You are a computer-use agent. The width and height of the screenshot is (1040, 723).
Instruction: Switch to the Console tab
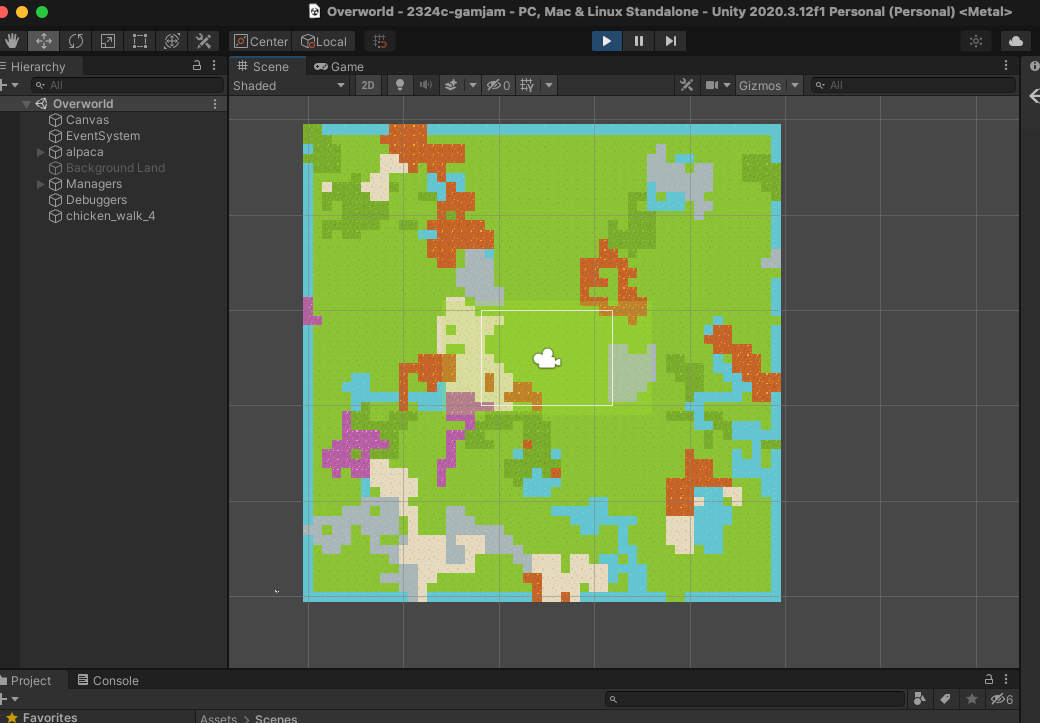[114, 680]
